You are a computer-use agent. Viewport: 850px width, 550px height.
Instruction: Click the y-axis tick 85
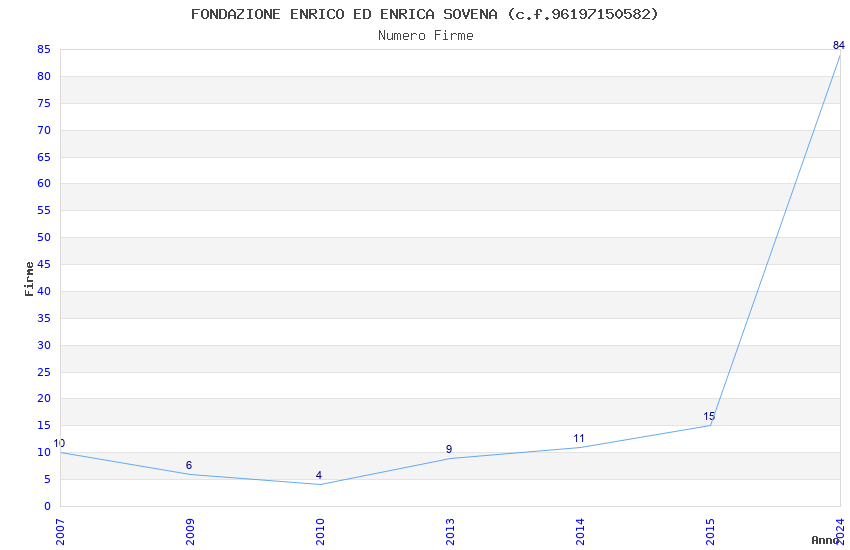pyautogui.click(x=44, y=49)
